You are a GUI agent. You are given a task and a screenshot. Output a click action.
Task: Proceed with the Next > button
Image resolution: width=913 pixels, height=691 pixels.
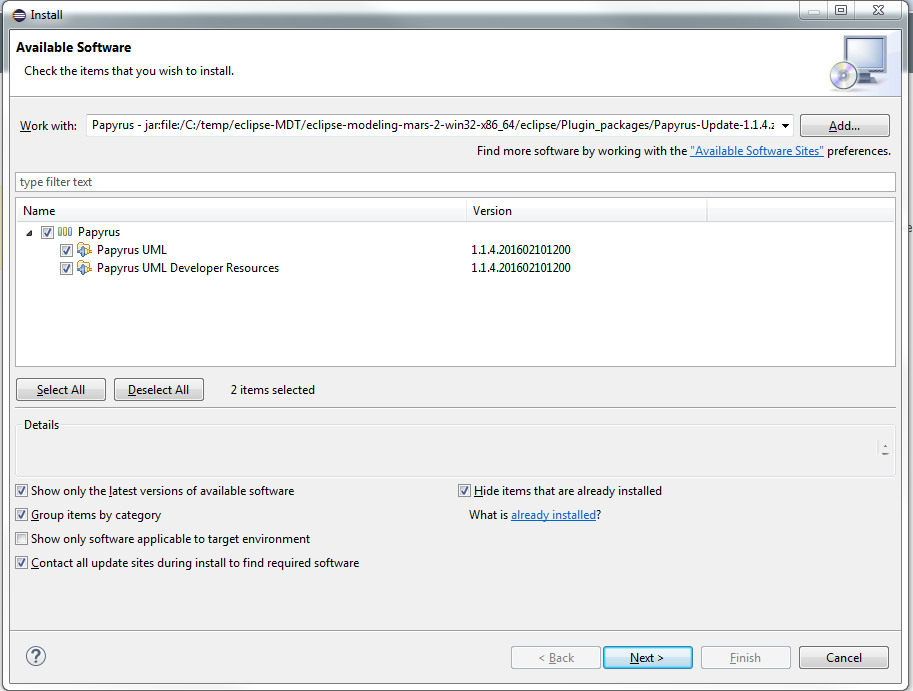click(647, 657)
